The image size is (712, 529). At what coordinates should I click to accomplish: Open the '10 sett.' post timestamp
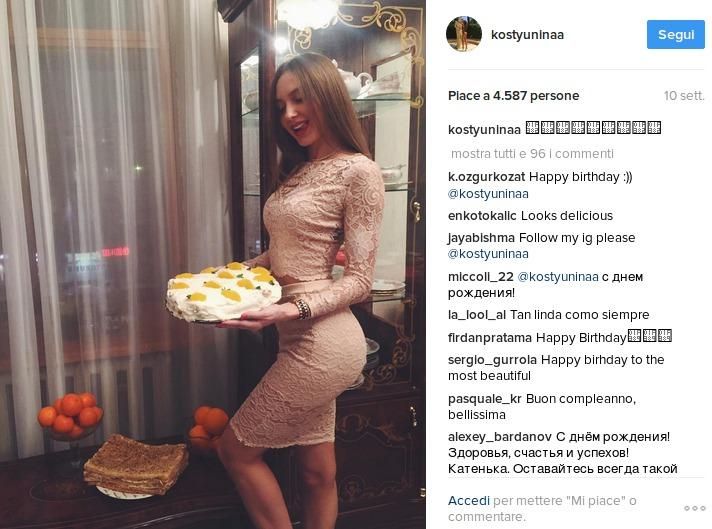click(x=684, y=96)
